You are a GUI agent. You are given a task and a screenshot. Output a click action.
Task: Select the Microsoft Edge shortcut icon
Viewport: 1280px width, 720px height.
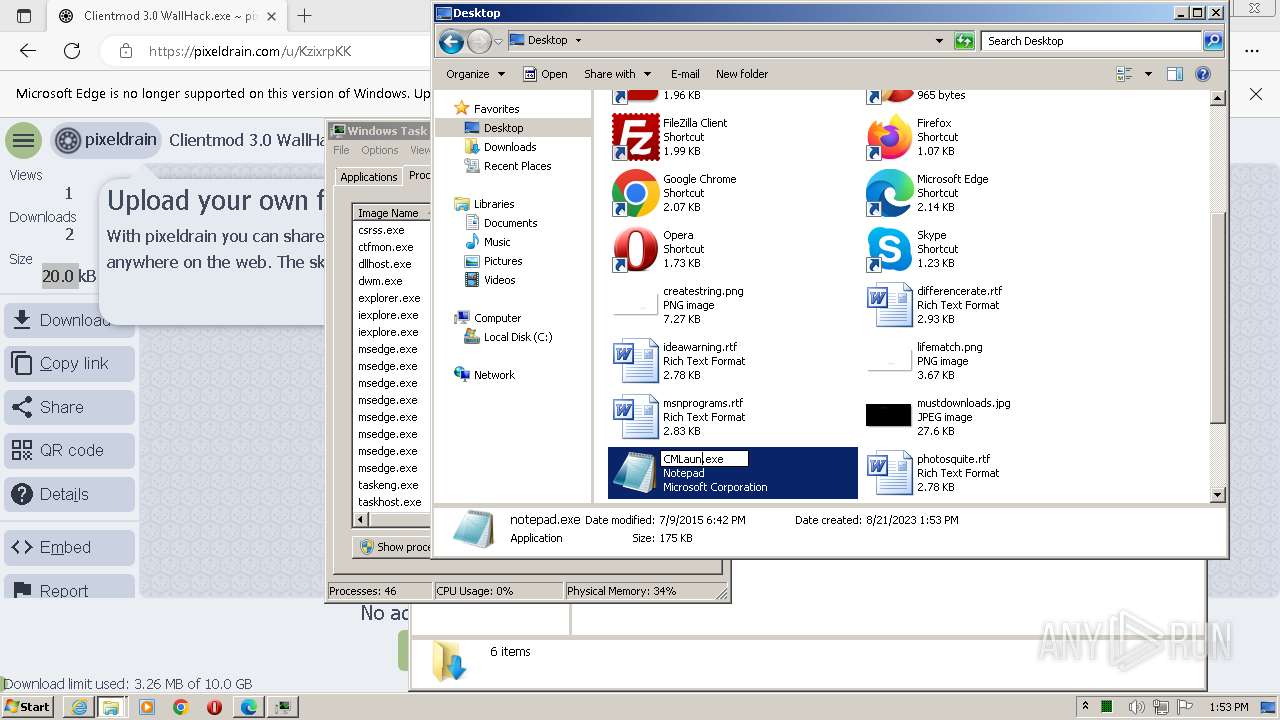click(889, 193)
